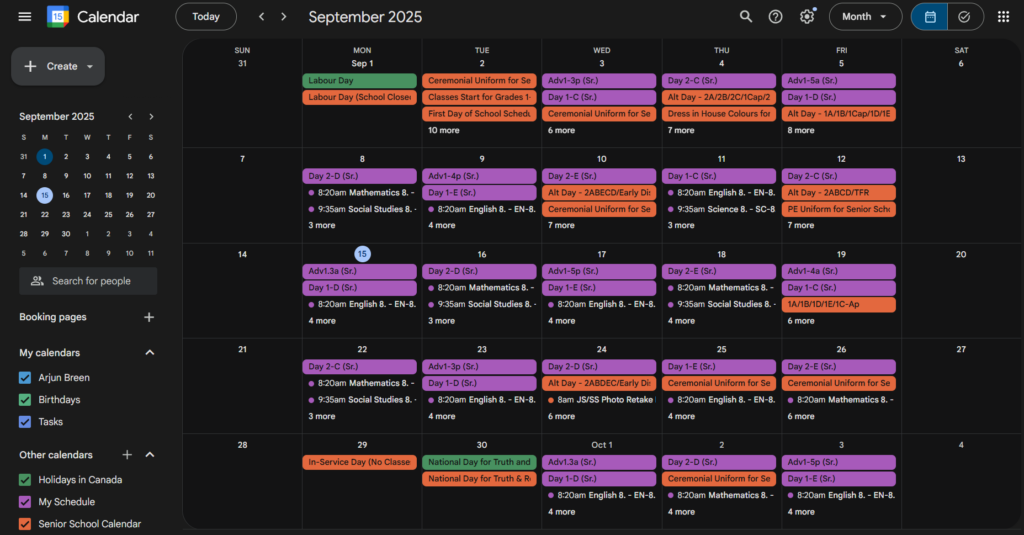Mini calendar next month arrow
This screenshot has height=535, width=1024.
(x=151, y=116)
